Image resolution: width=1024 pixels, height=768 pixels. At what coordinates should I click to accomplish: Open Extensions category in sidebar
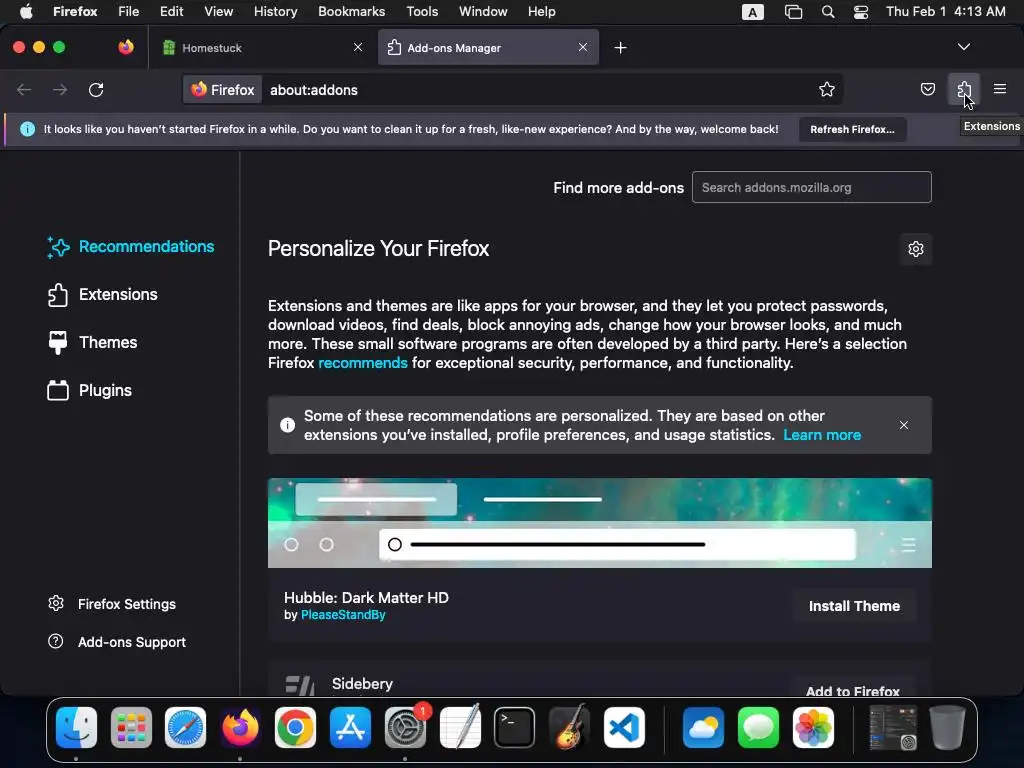pyautogui.click(x=103, y=295)
